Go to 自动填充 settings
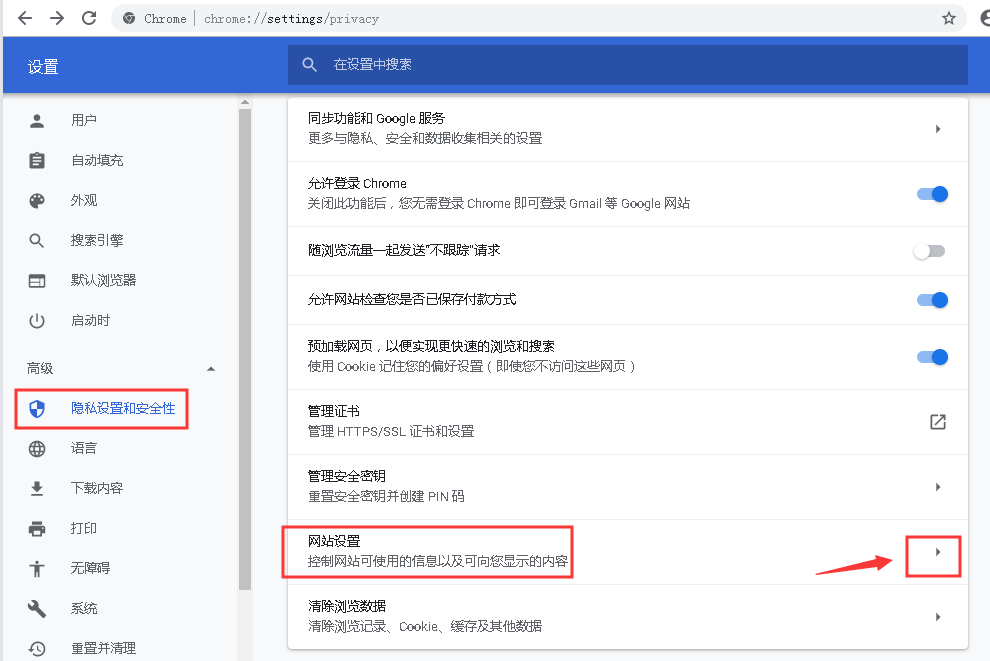 pyautogui.click(x=97, y=160)
